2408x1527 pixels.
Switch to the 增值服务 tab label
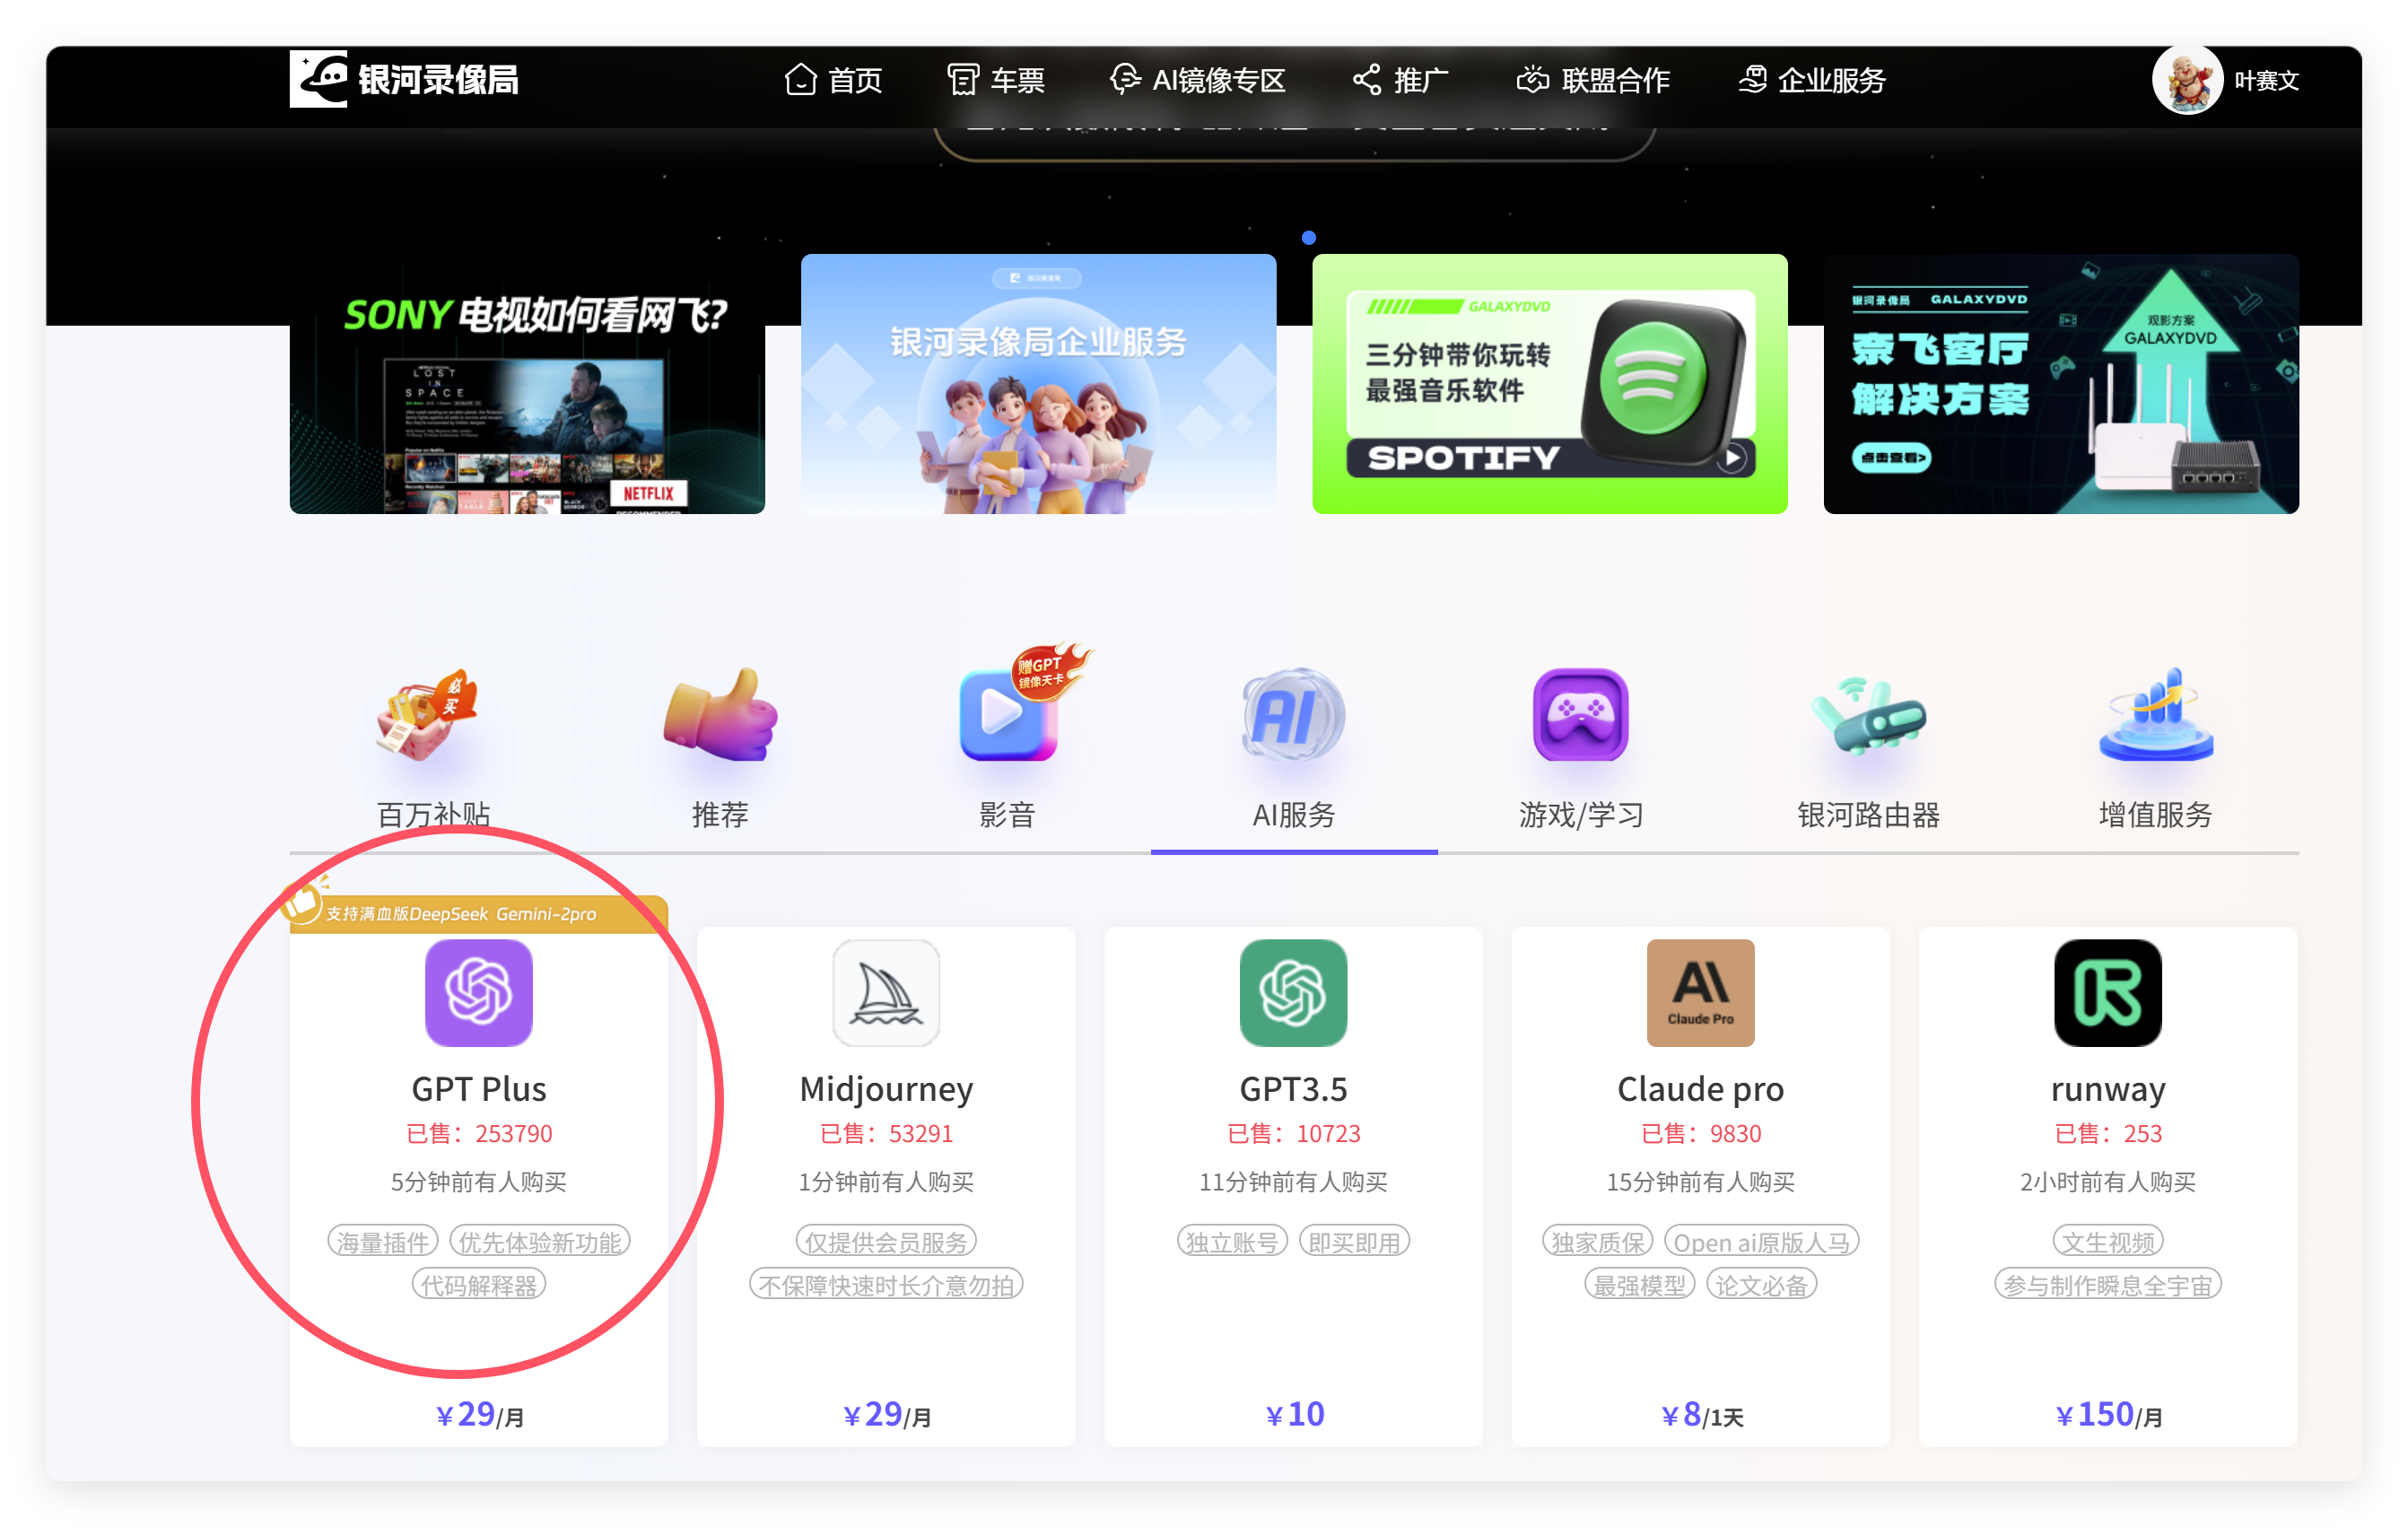pyautogui.click(x=2155, y=815)
